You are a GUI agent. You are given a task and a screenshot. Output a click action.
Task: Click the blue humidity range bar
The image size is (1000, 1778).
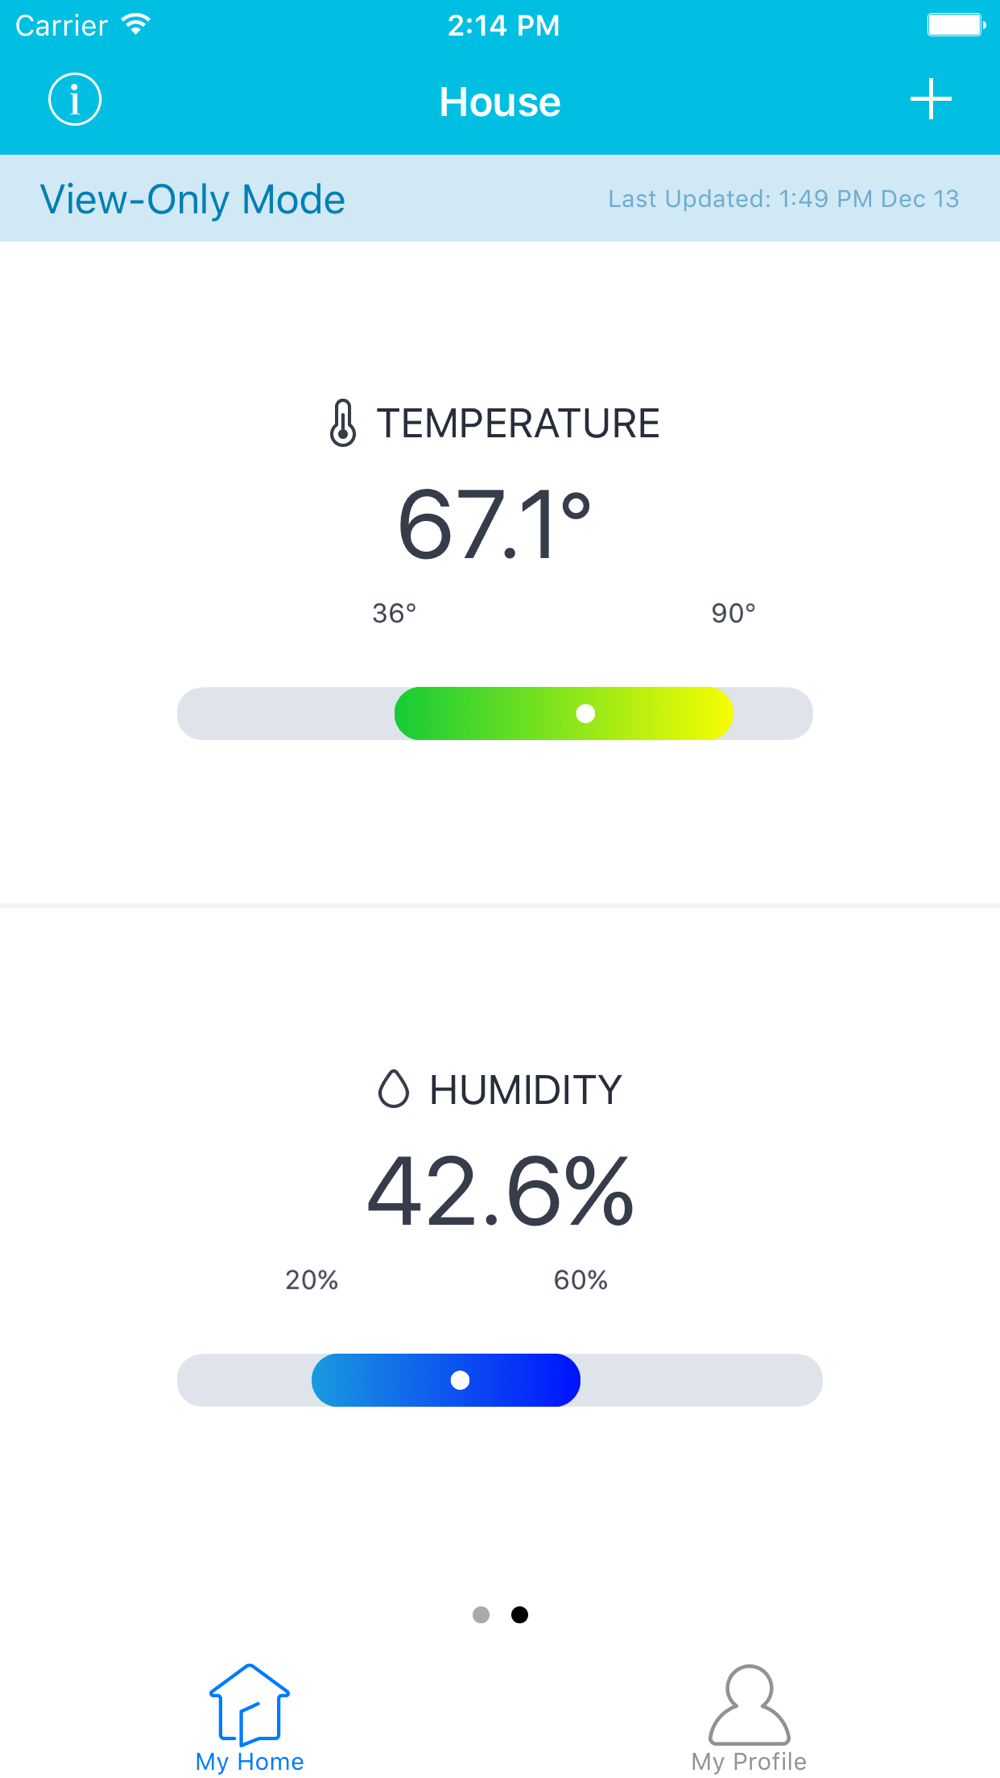coord(446,1380)
